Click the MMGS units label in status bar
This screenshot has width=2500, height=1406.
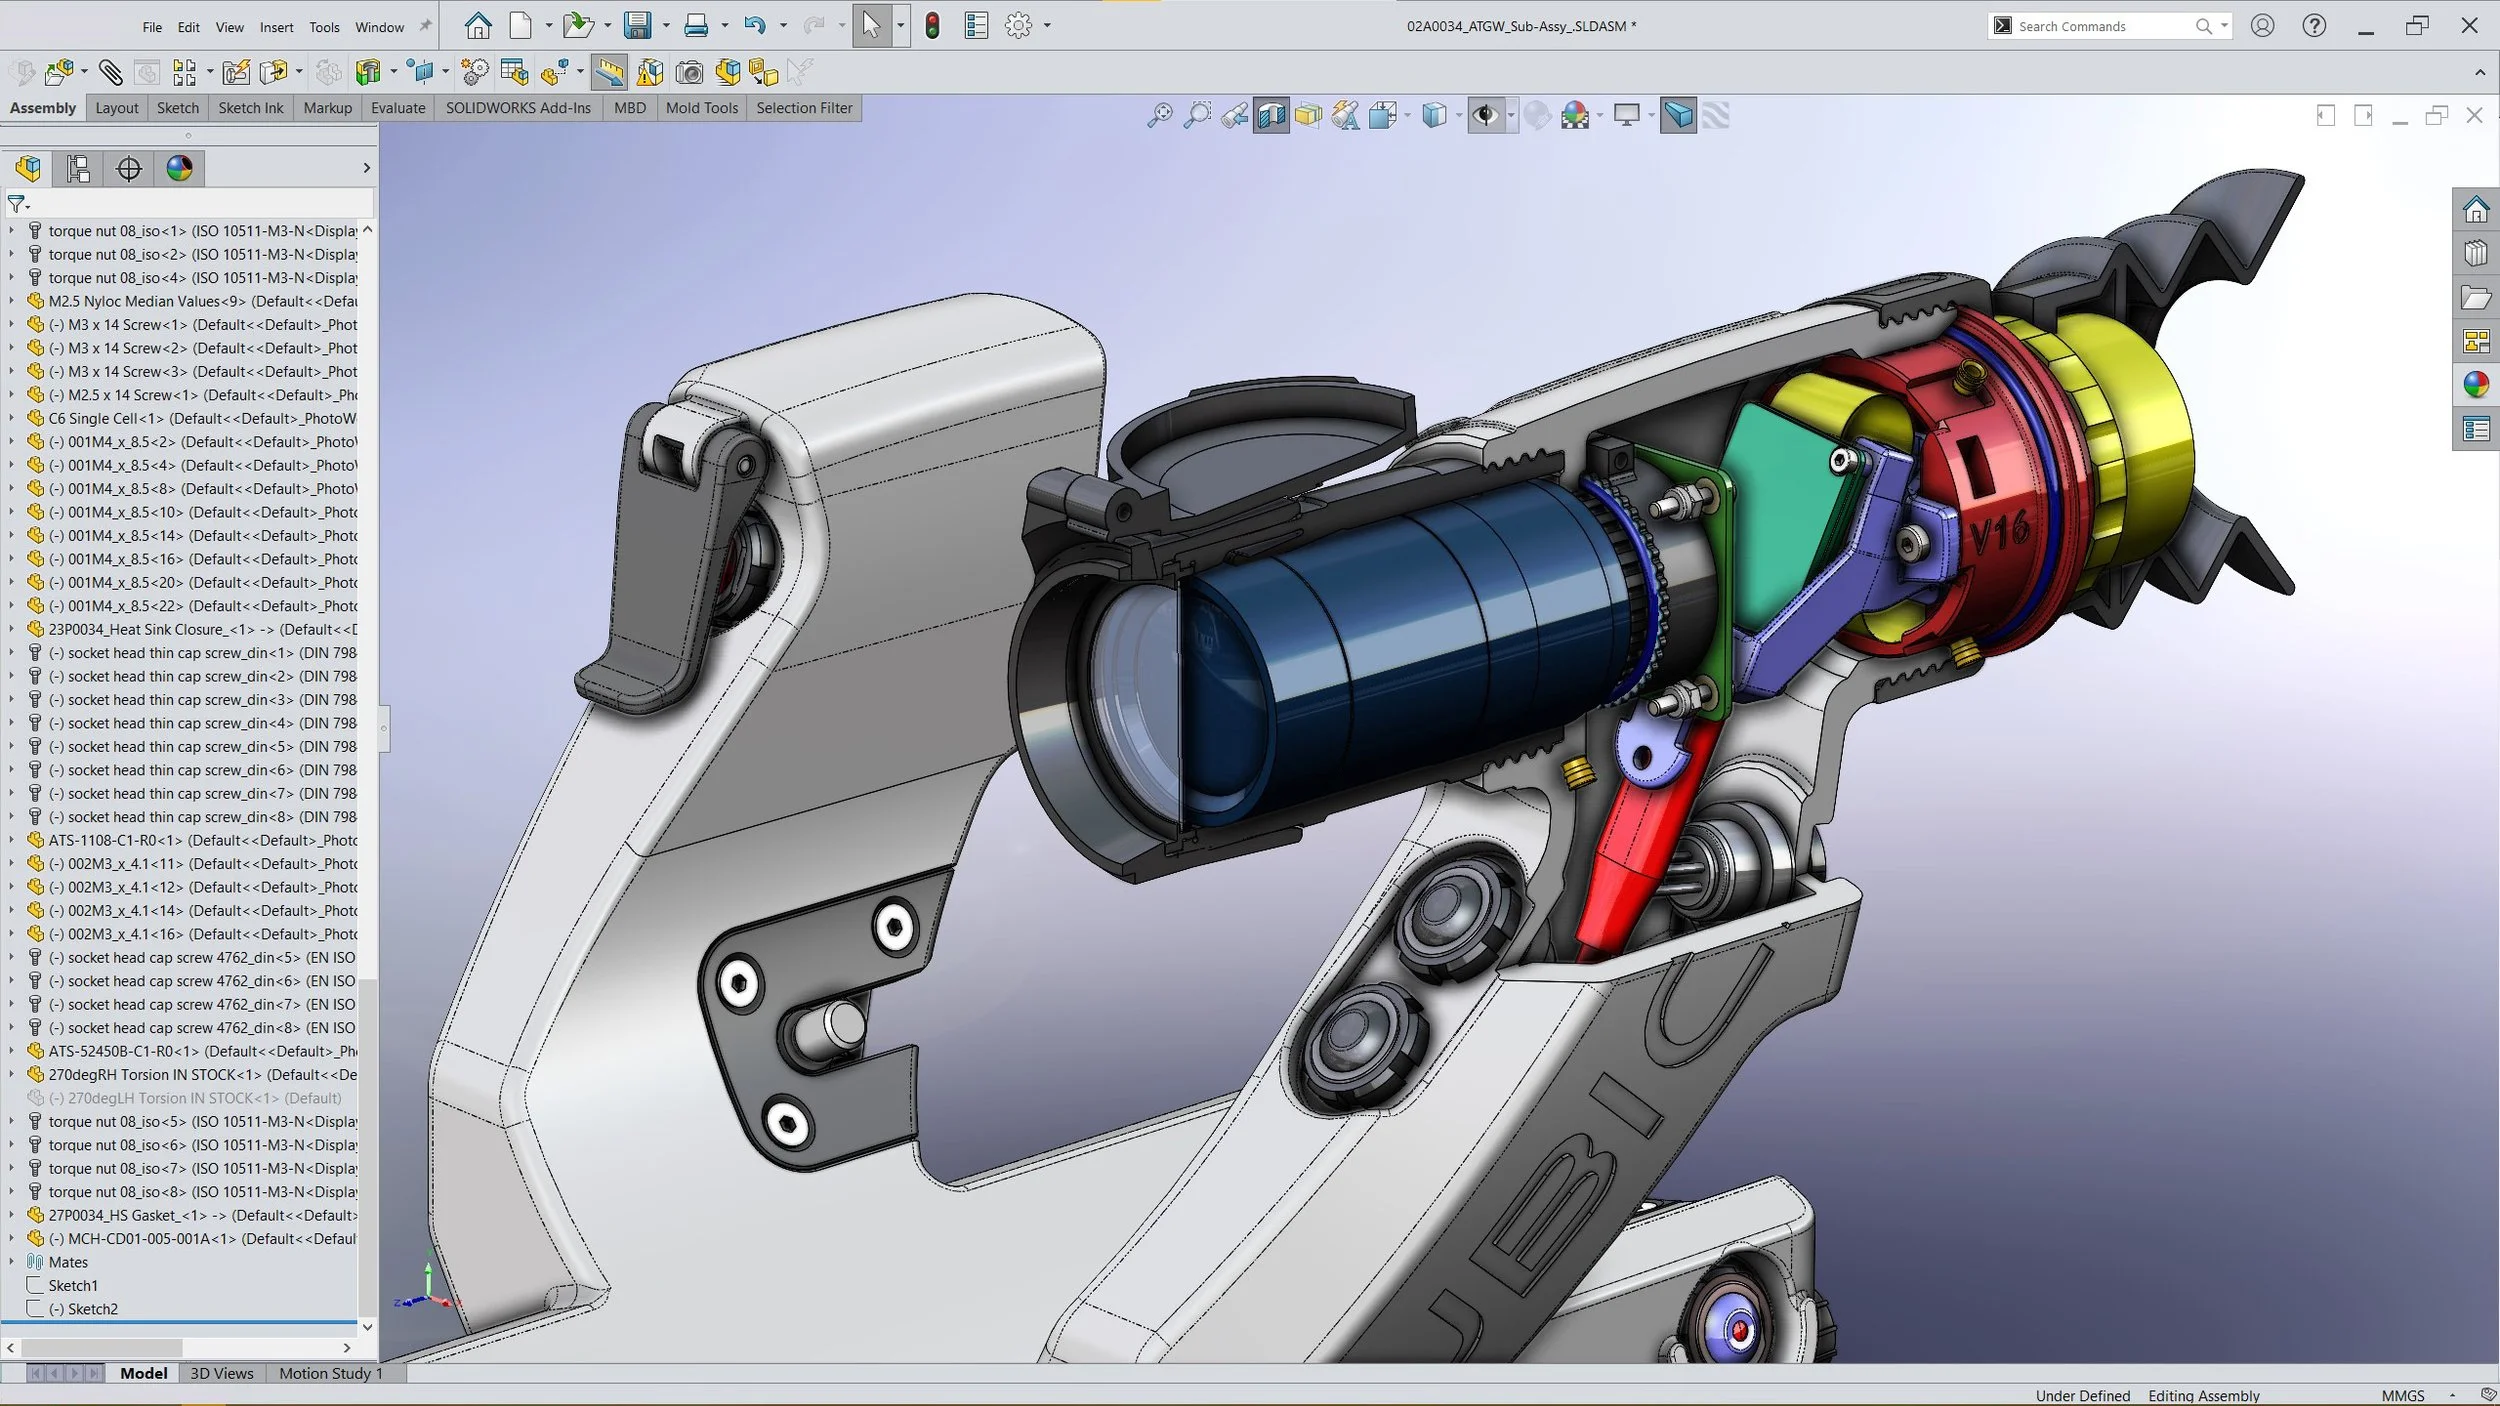point(2402,1396)
